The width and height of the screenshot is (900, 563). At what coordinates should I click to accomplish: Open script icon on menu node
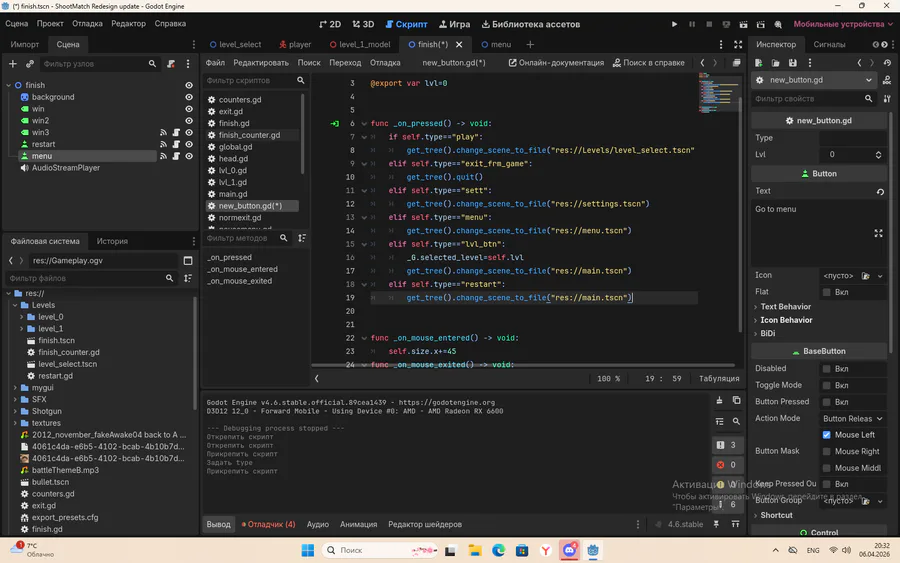coord(176,156)
